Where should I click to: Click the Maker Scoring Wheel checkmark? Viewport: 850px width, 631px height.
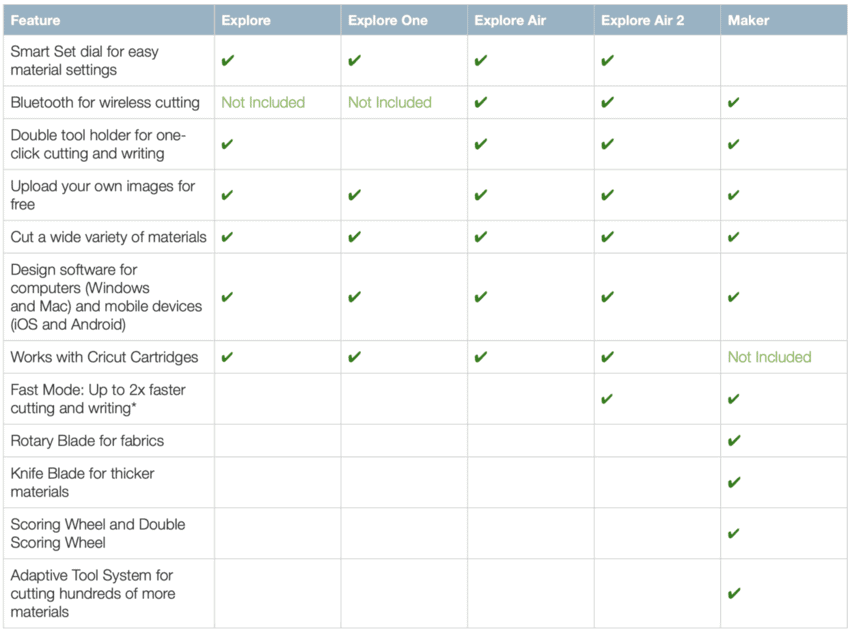coord(734,533)
